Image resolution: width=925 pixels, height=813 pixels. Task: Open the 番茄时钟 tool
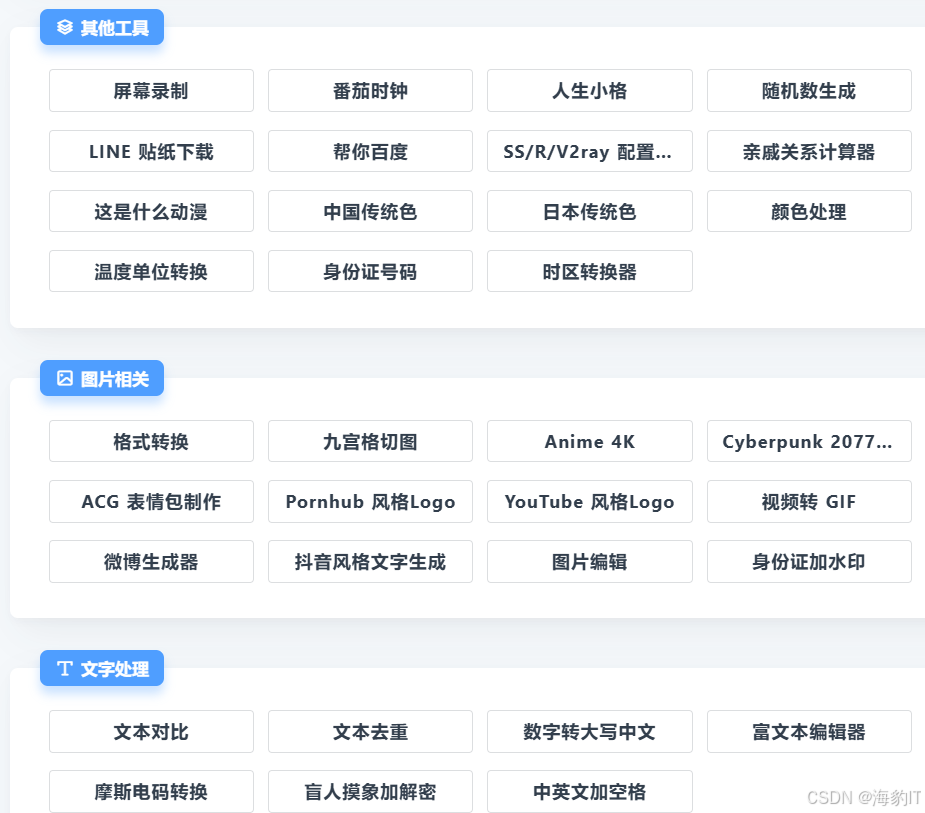[x=370, y=90]
